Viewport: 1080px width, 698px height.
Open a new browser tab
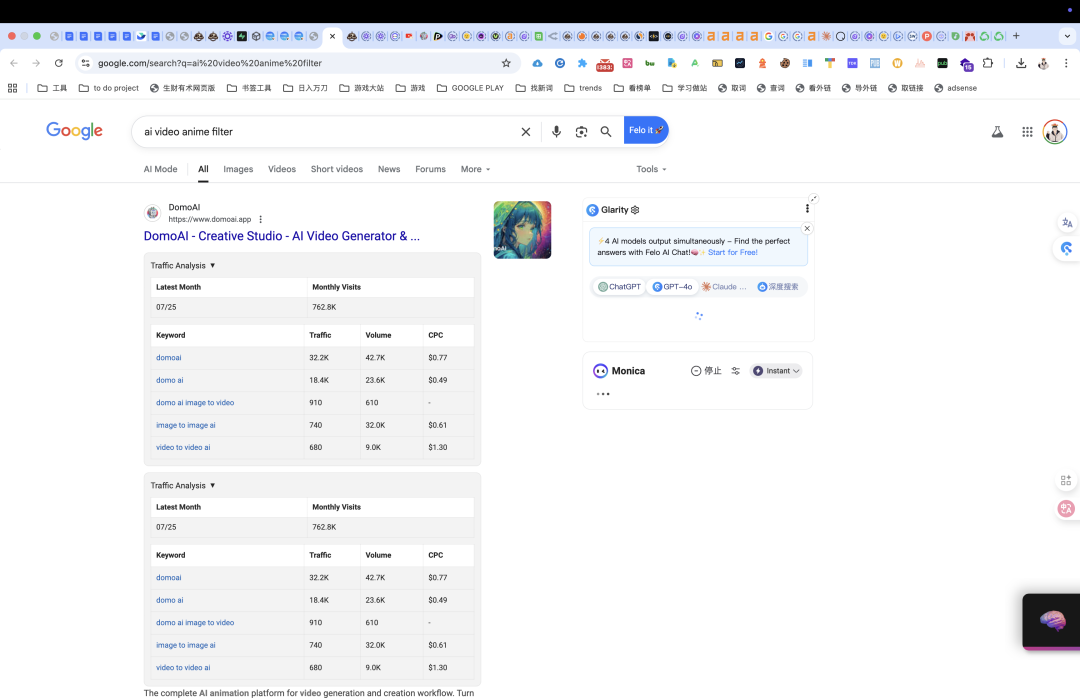(1016, 36)
